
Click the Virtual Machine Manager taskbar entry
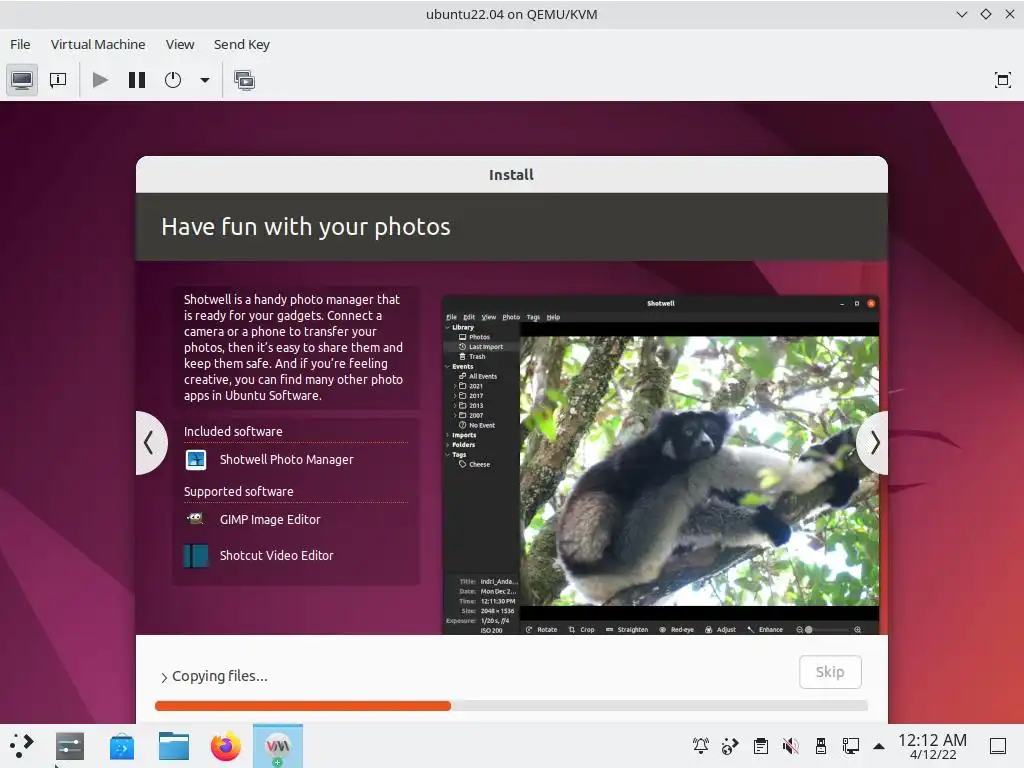coord(278,746)
